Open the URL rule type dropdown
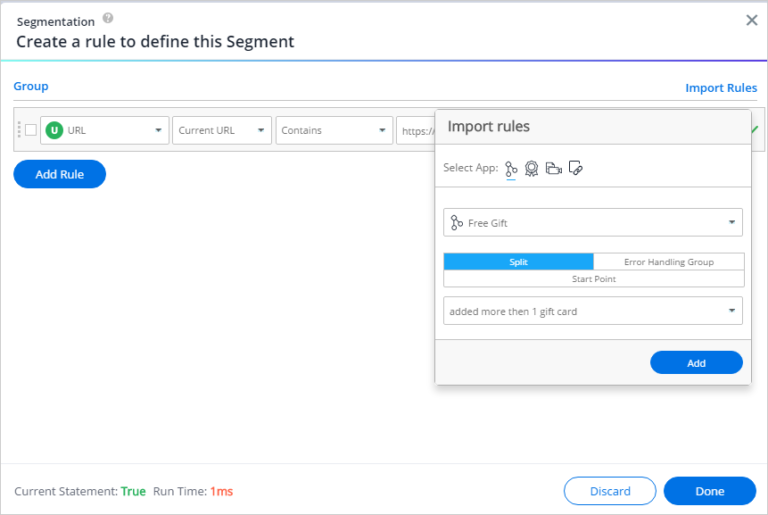Screen dimensions: 768x515 coord(104,130)
